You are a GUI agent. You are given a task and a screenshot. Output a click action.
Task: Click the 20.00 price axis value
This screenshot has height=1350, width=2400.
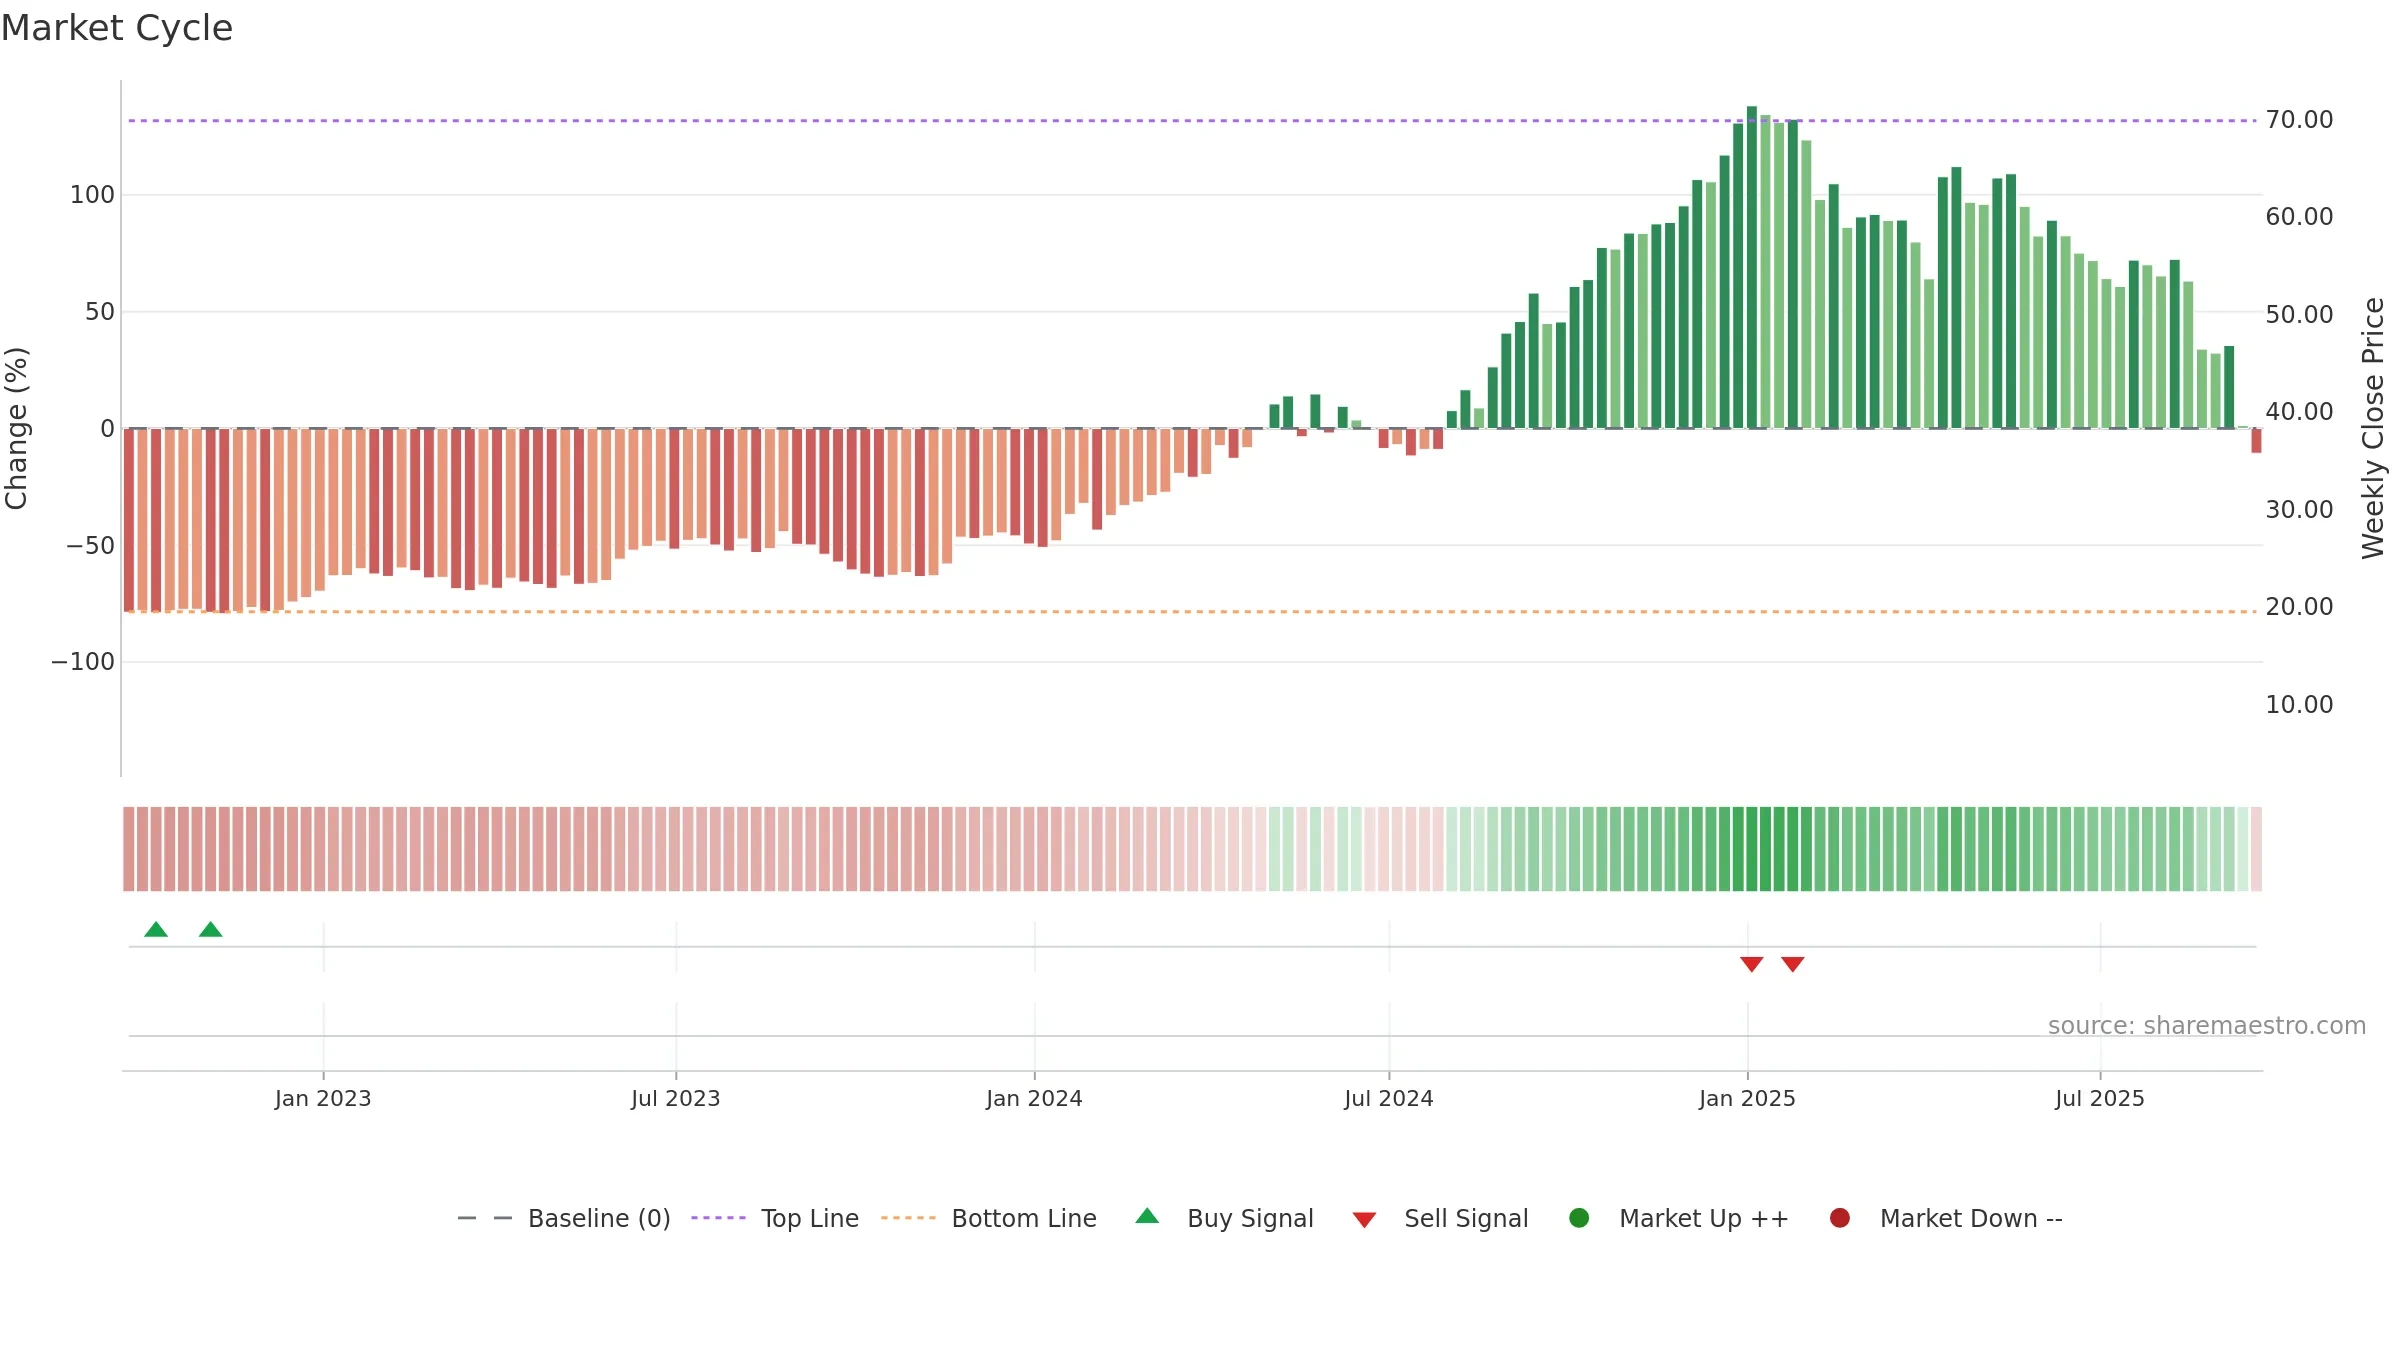(x=2299, y=607)
